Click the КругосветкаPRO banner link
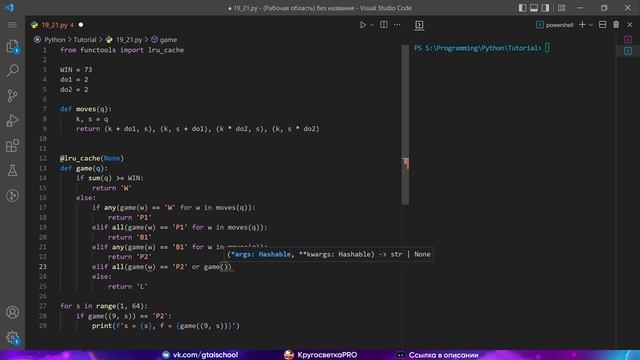The height and width of the screenshot is (360, 640). (320, 355)
